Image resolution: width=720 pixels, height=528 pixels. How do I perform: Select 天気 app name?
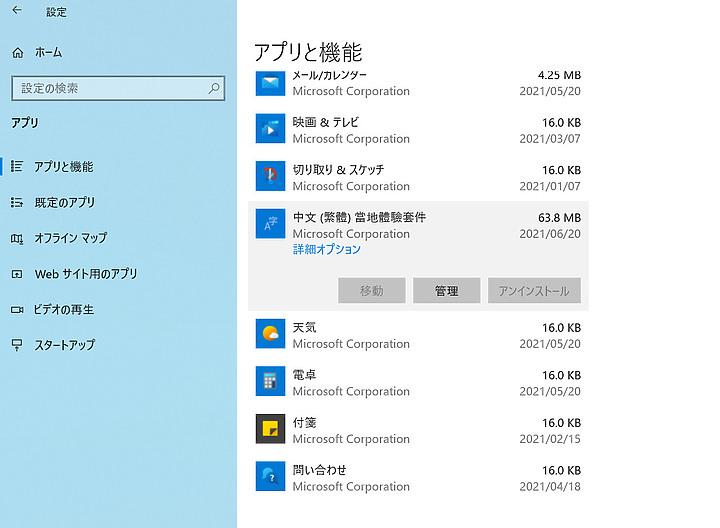(x=304, y=327)
